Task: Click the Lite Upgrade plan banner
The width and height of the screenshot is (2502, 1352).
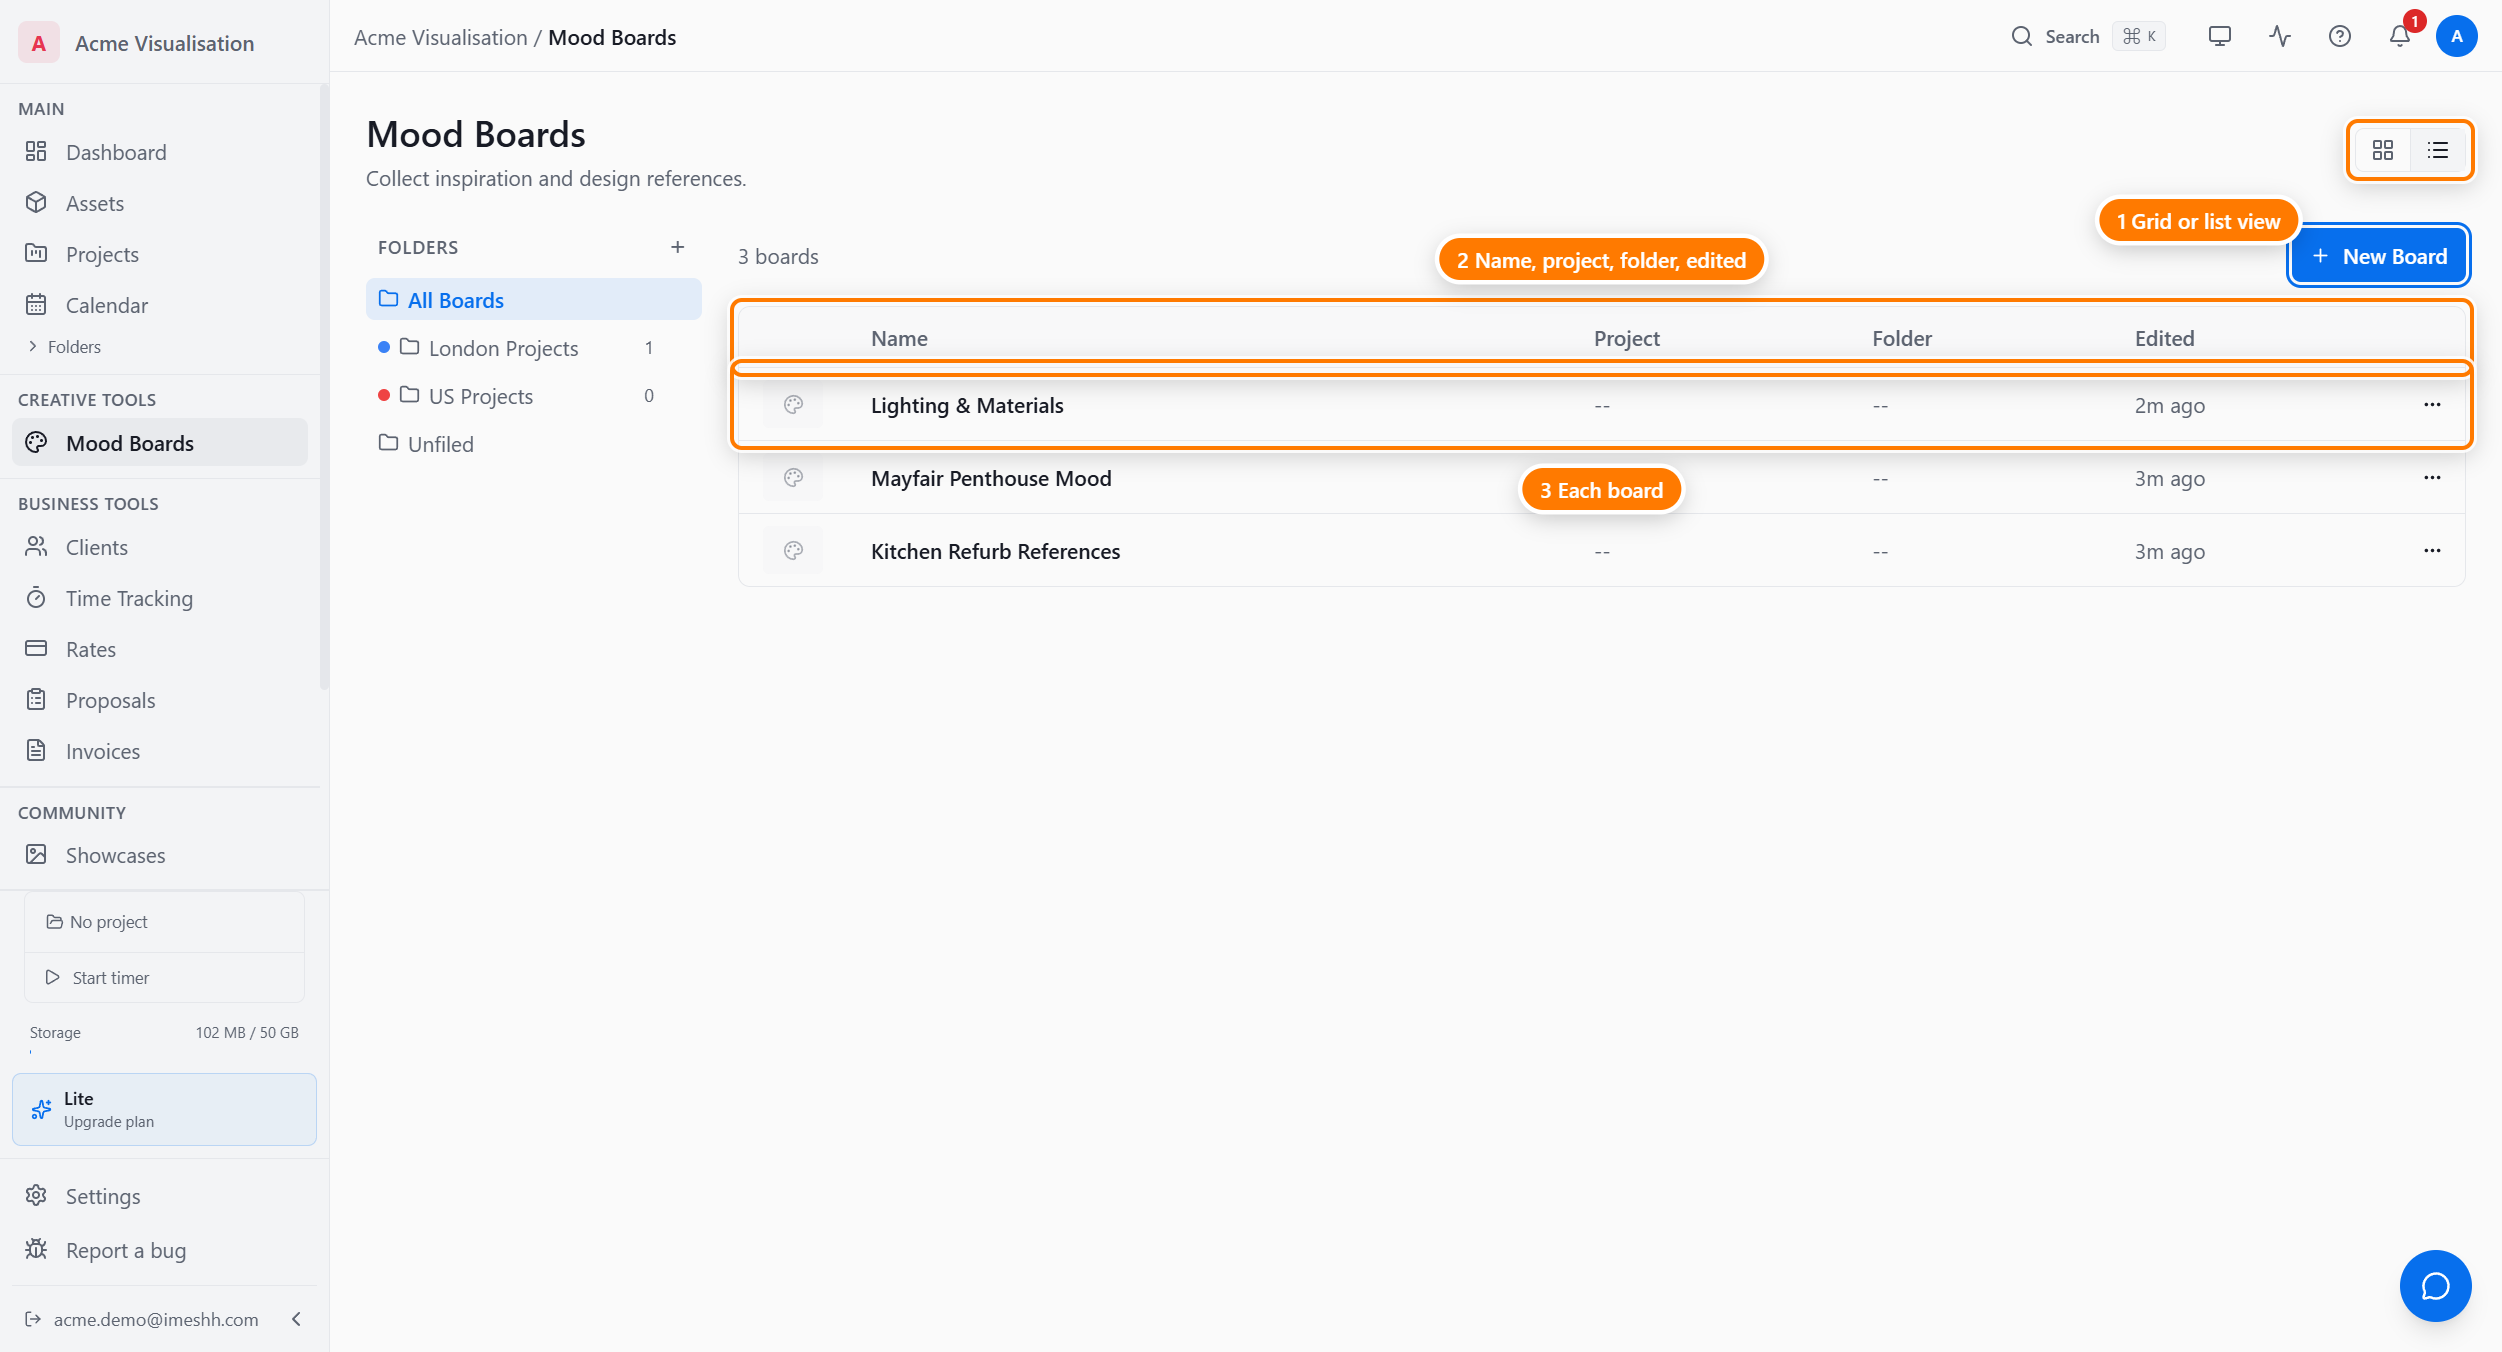Action: (x=164, y=1109)
